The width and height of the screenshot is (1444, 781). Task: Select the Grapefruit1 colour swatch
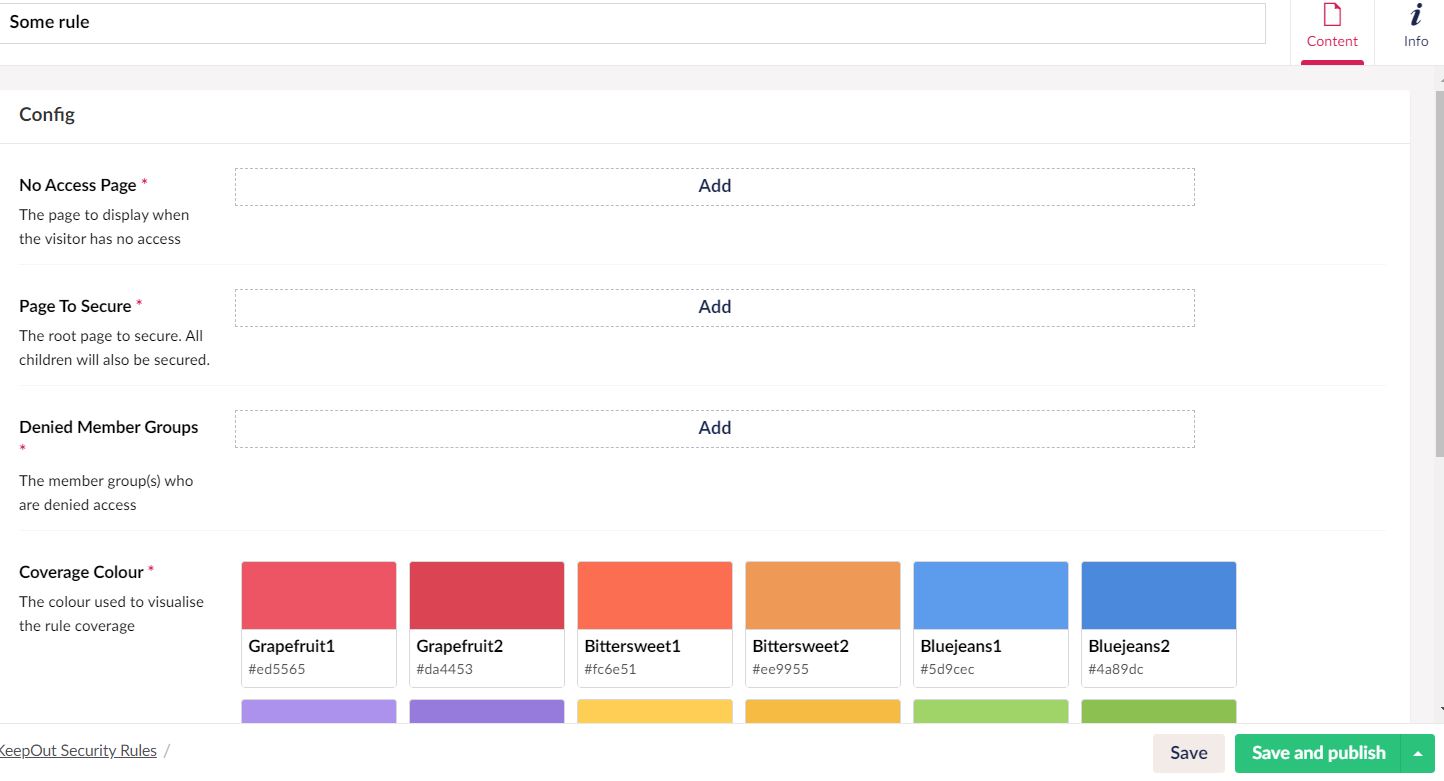pyautogui.click(x=319, y=624)
